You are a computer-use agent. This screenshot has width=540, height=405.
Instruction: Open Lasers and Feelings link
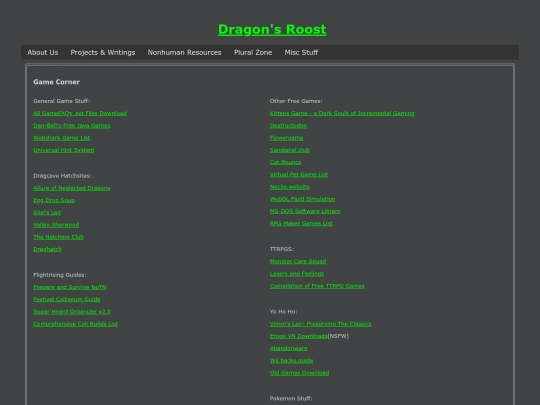(297, 274)
